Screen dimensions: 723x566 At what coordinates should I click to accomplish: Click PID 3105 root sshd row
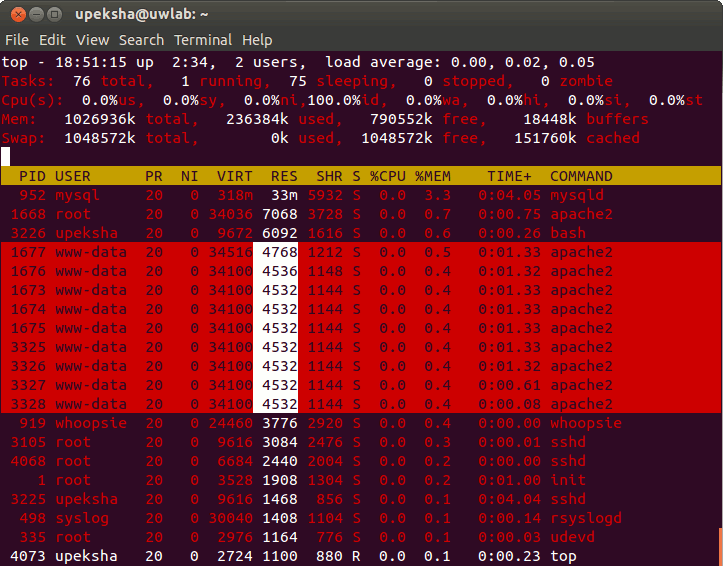361,442
